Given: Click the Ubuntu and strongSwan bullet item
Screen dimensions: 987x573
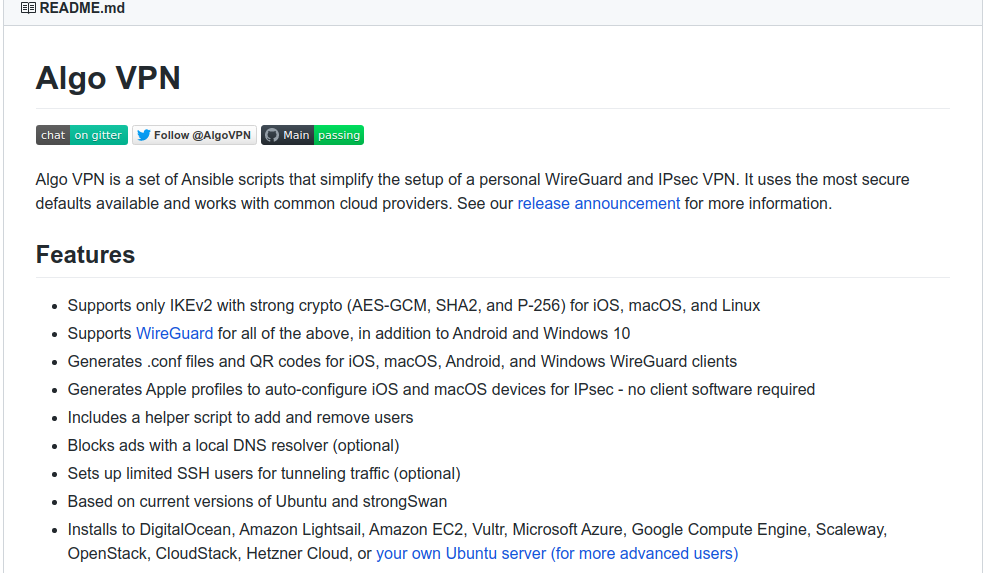Looking at the screenshot, I should (257, 501).
